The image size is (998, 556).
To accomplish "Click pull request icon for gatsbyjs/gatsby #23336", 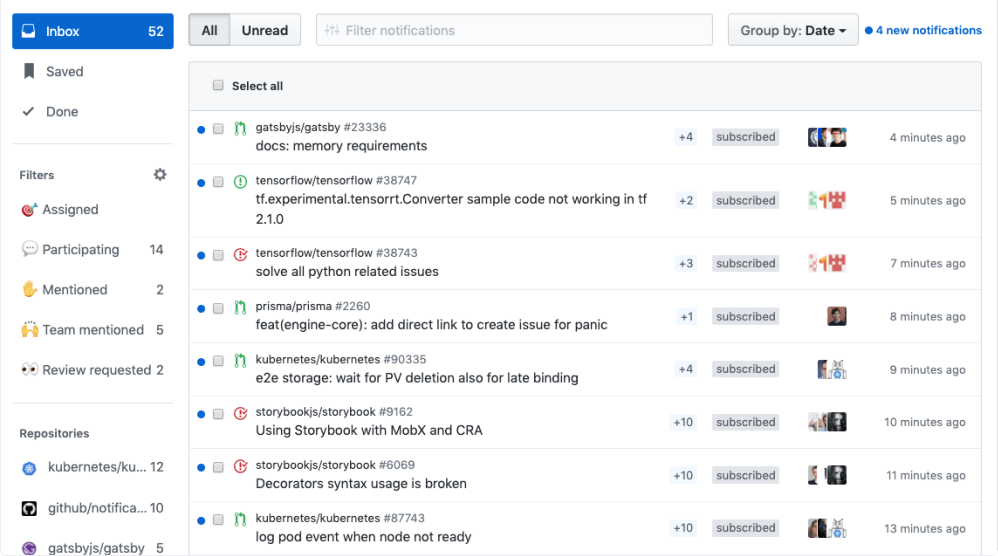I will (240, 128).
